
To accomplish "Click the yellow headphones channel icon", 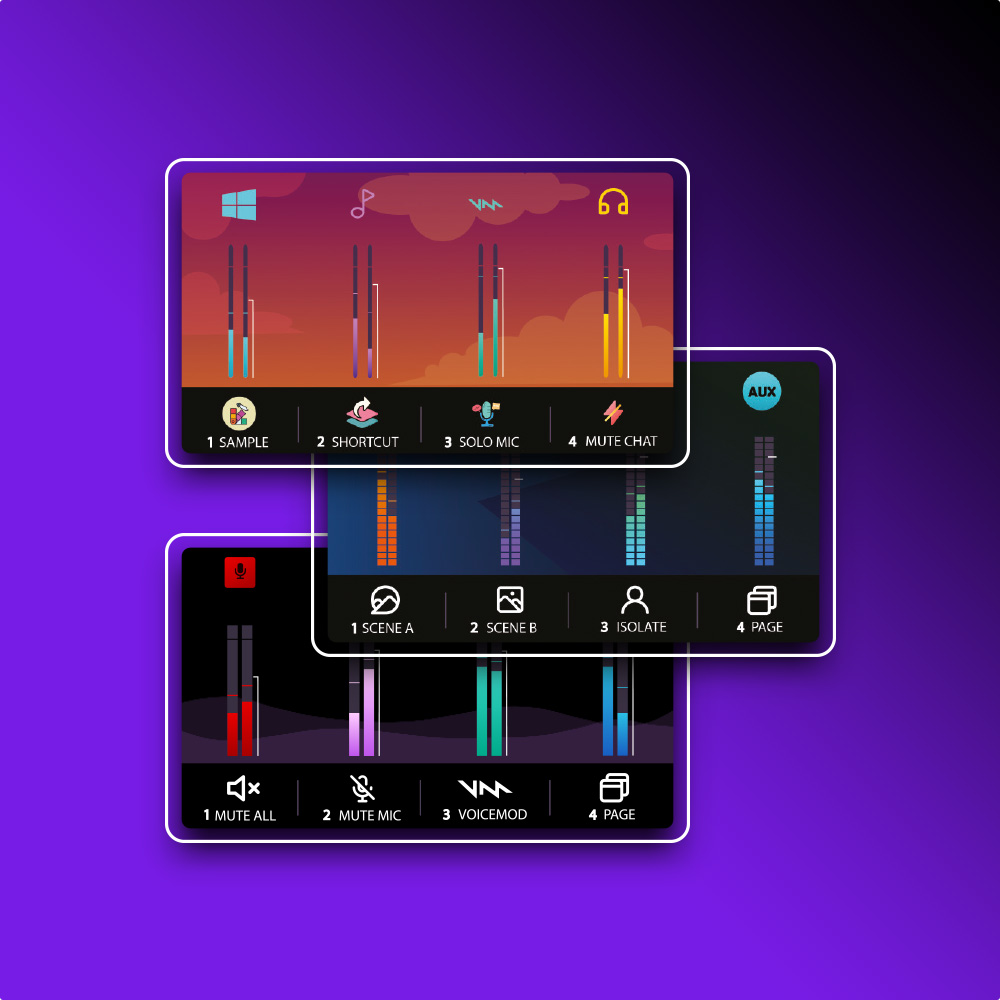I will pyautogui.click(x=613, y=203).
